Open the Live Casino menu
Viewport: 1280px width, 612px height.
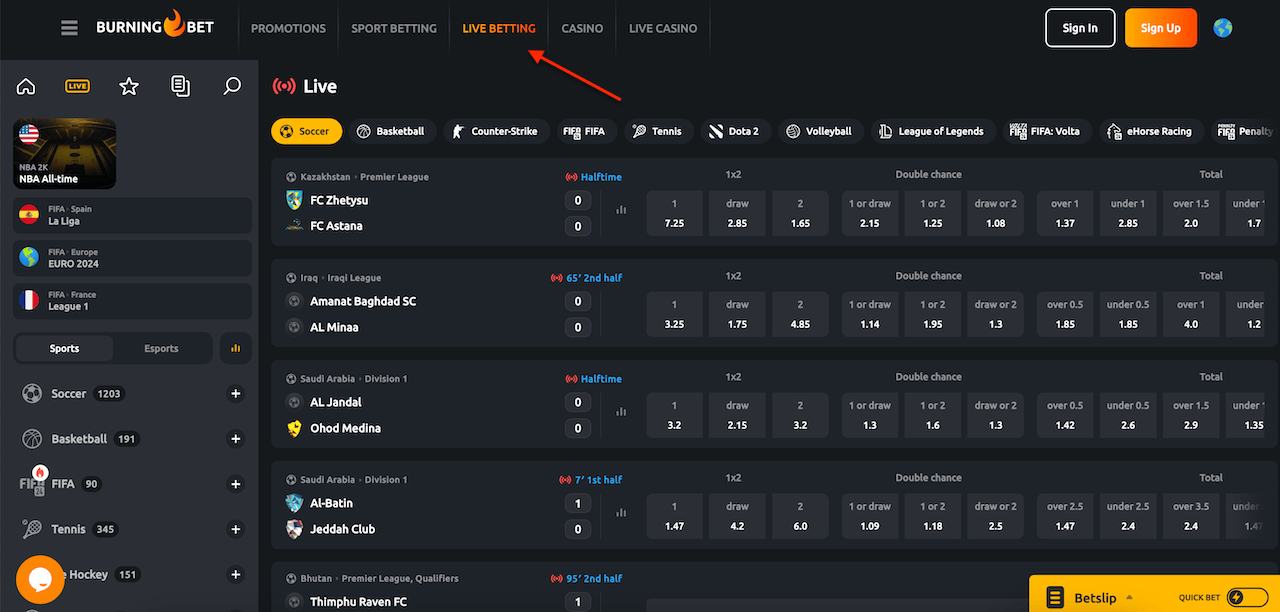663,28
